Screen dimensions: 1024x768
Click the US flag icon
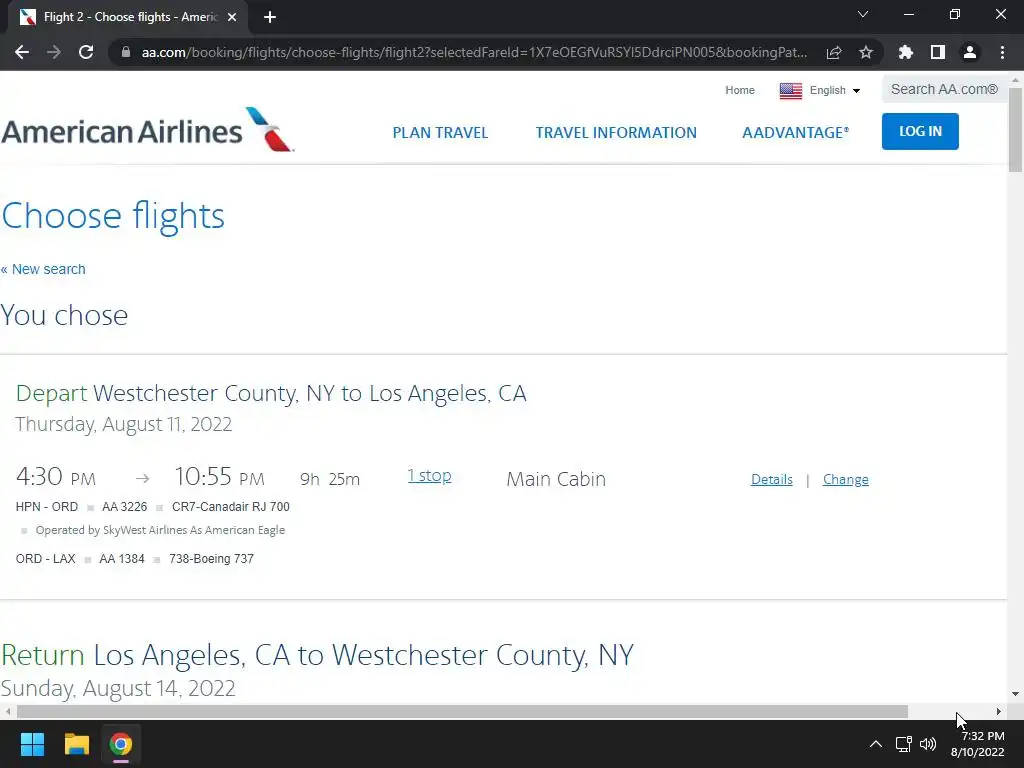pyautogui.click(x=790, y=91)
